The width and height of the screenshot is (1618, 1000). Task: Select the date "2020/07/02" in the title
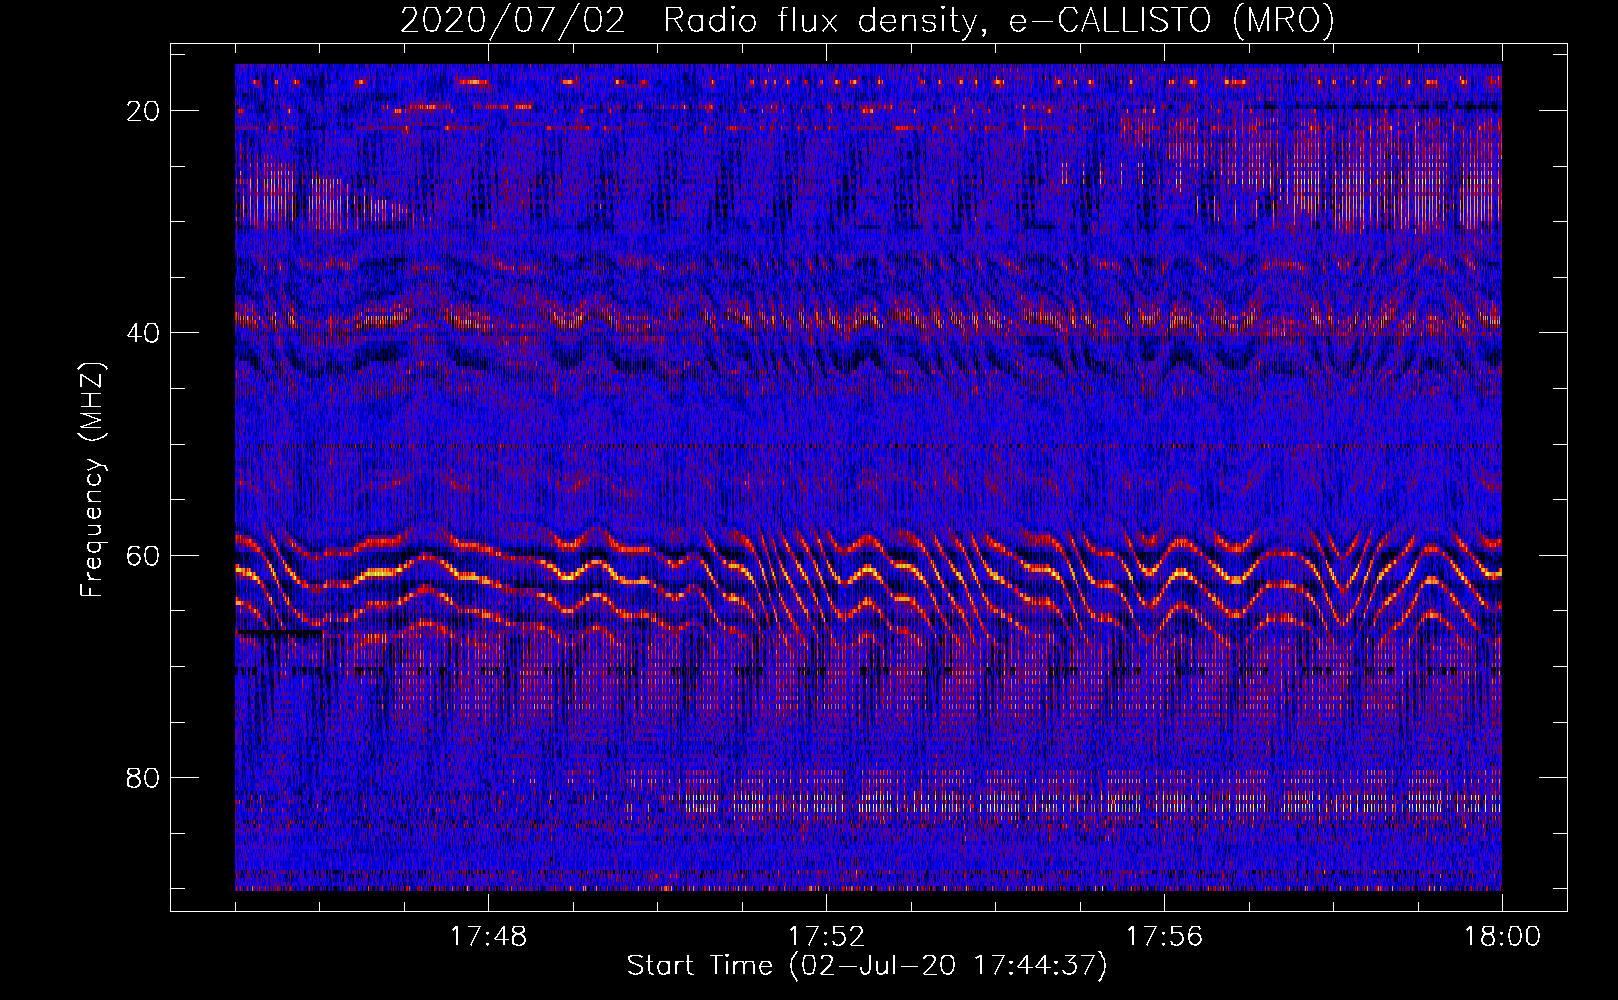[x=513, y=20]
